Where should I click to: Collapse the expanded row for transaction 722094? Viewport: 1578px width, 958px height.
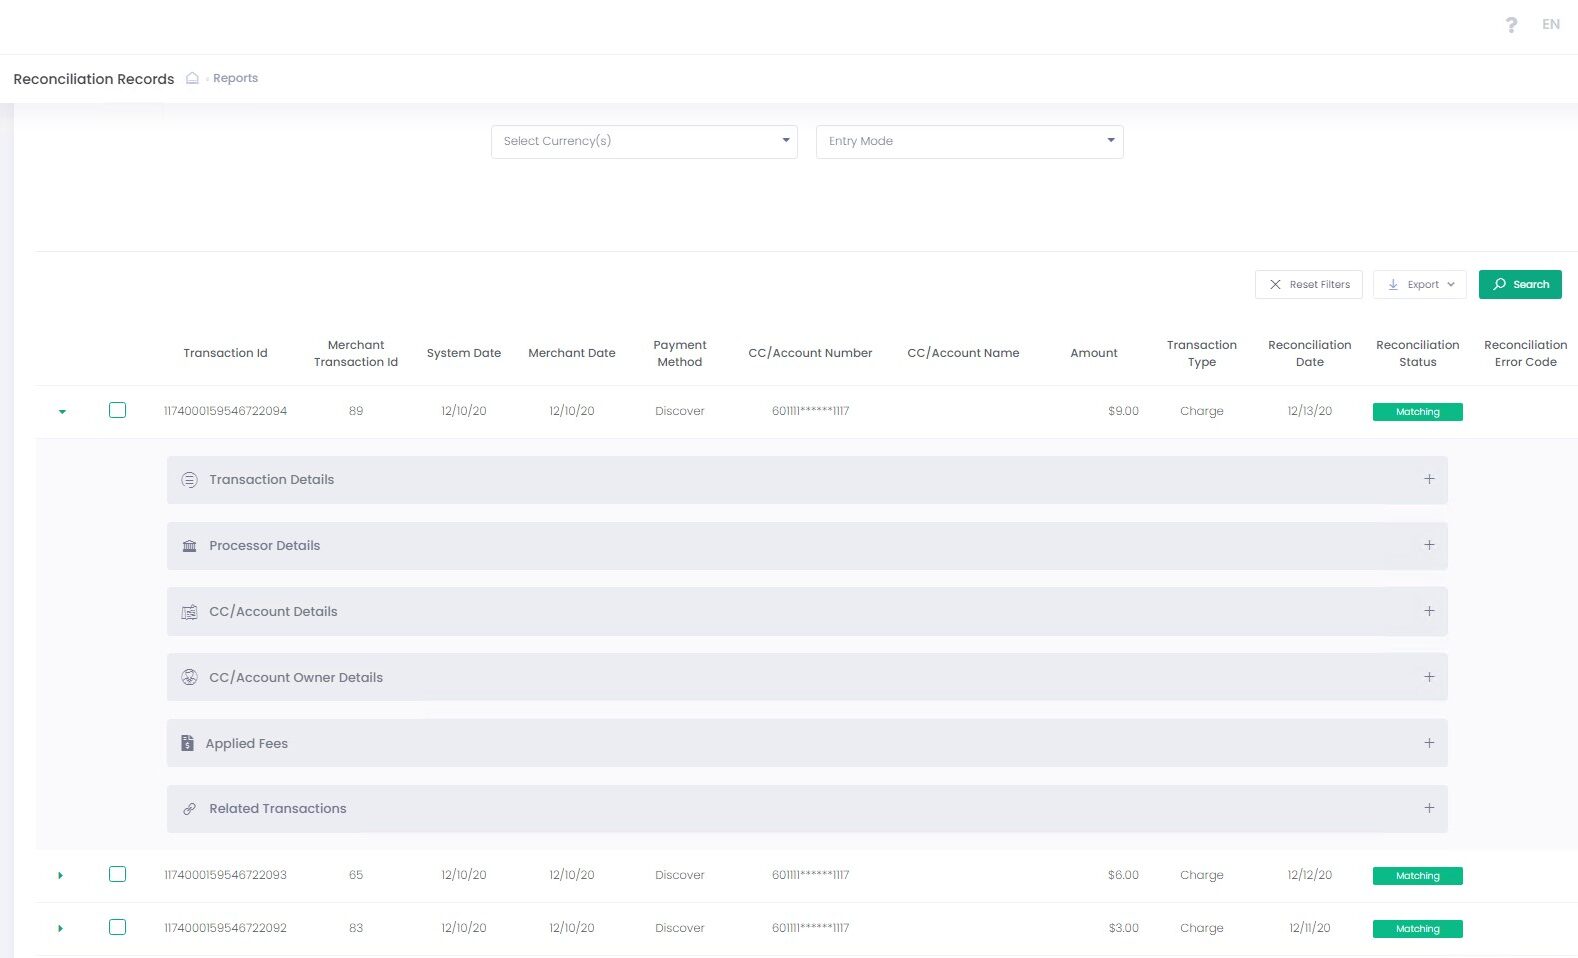(62, 411)
